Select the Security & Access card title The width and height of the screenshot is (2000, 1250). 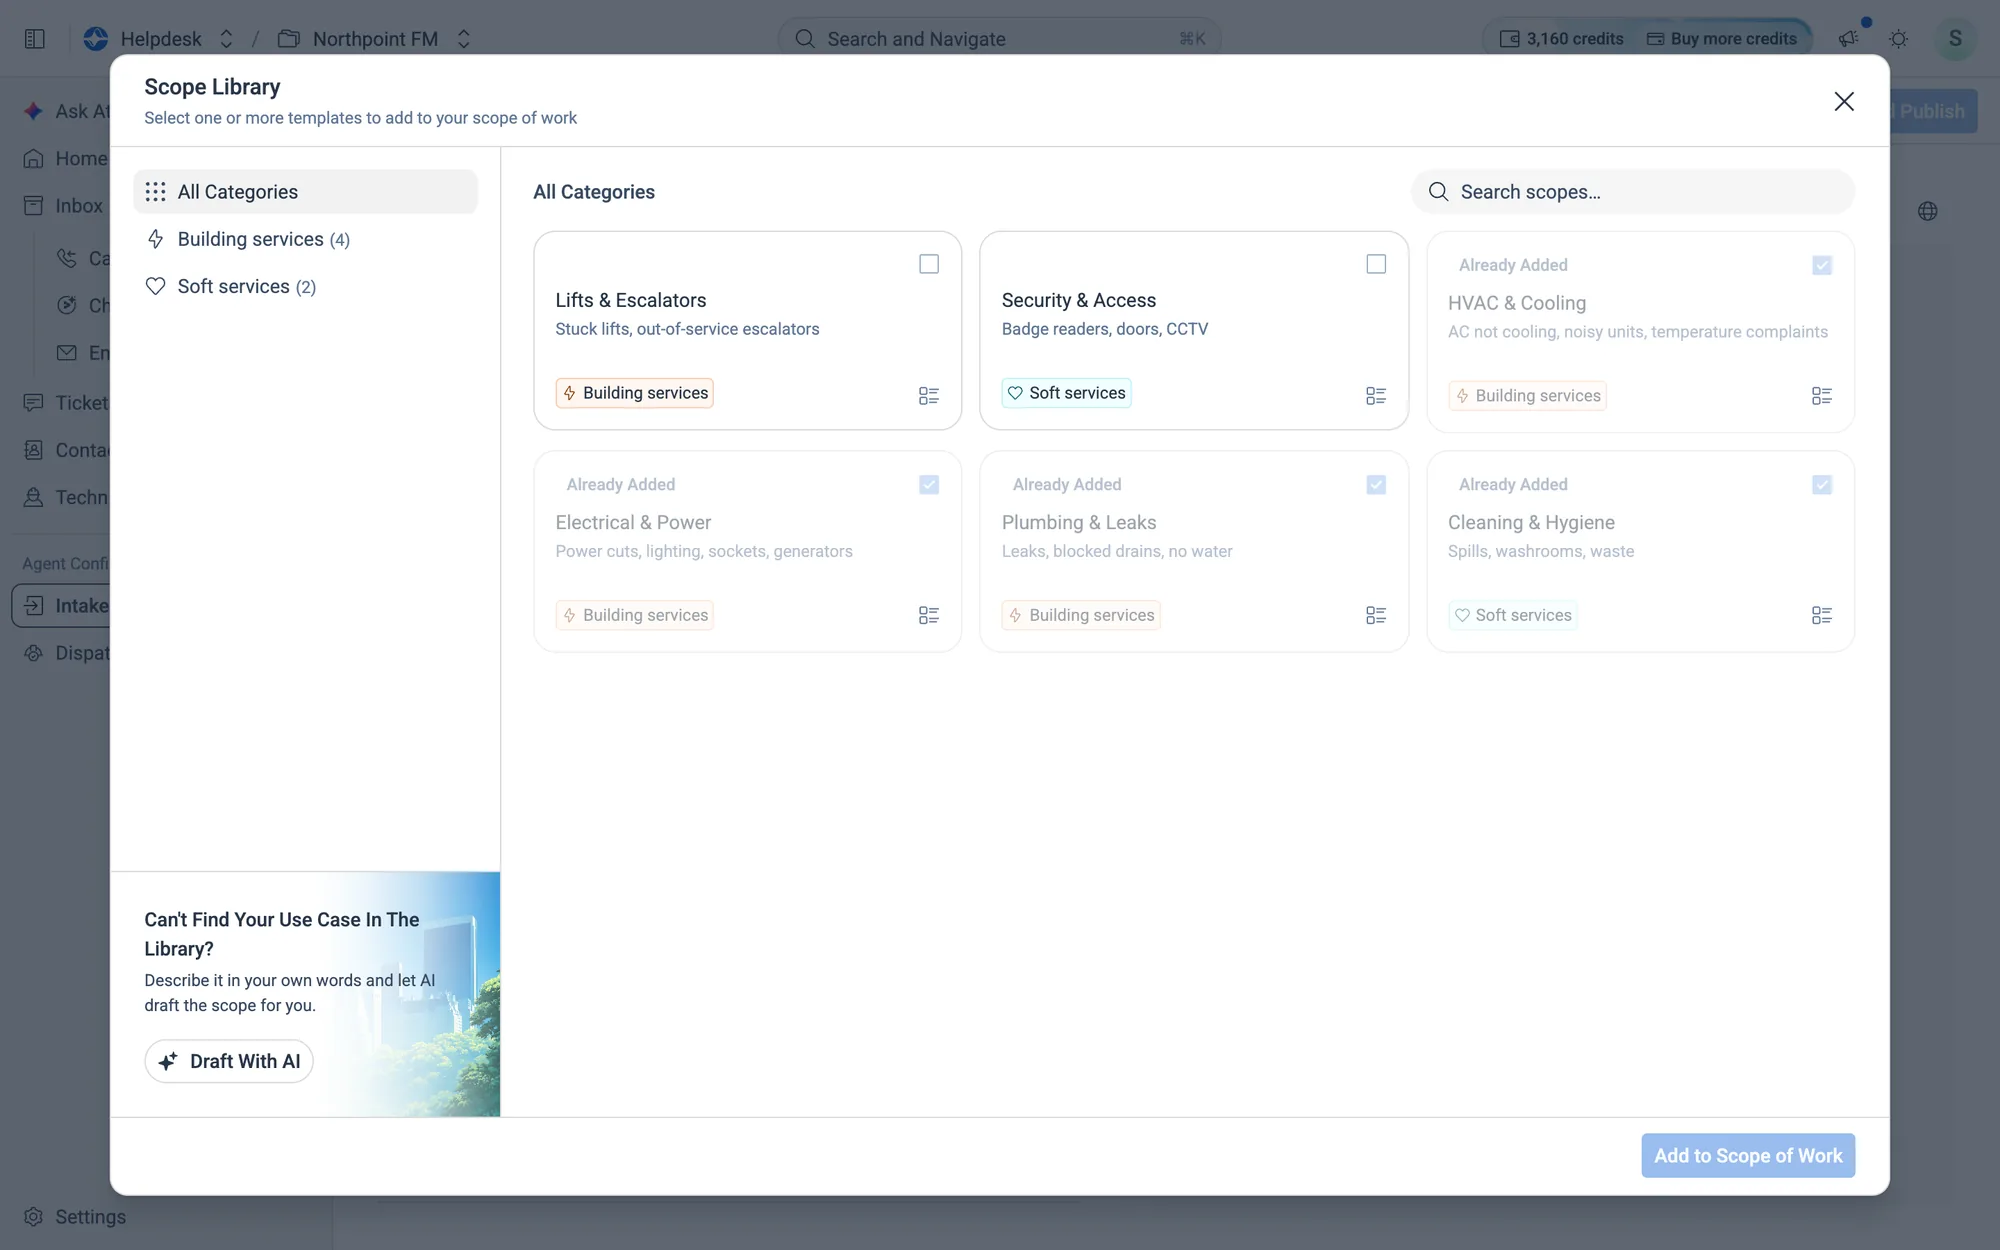click(x=1078, y=300)
